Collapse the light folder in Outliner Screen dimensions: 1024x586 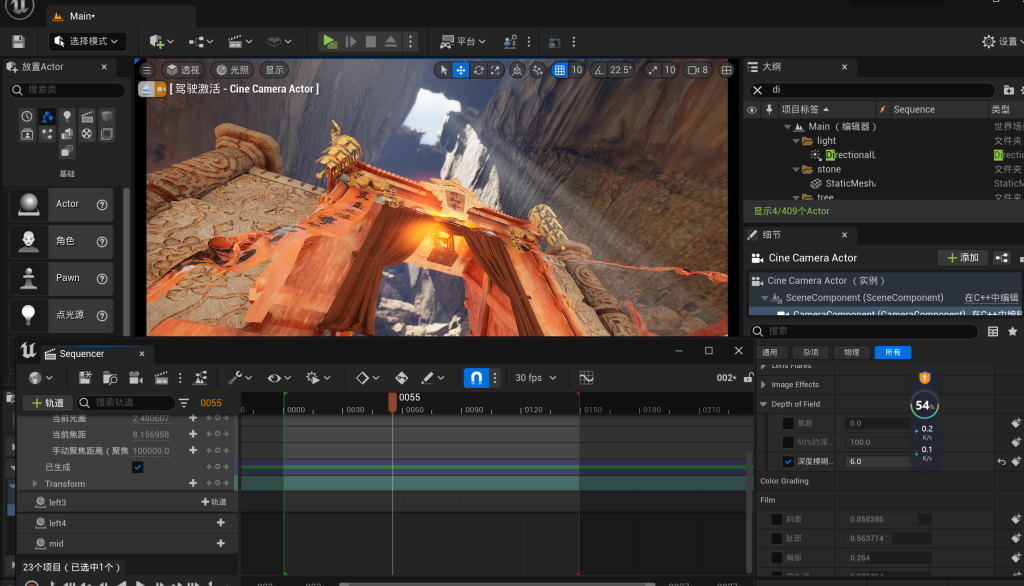(x=796, y=141)
